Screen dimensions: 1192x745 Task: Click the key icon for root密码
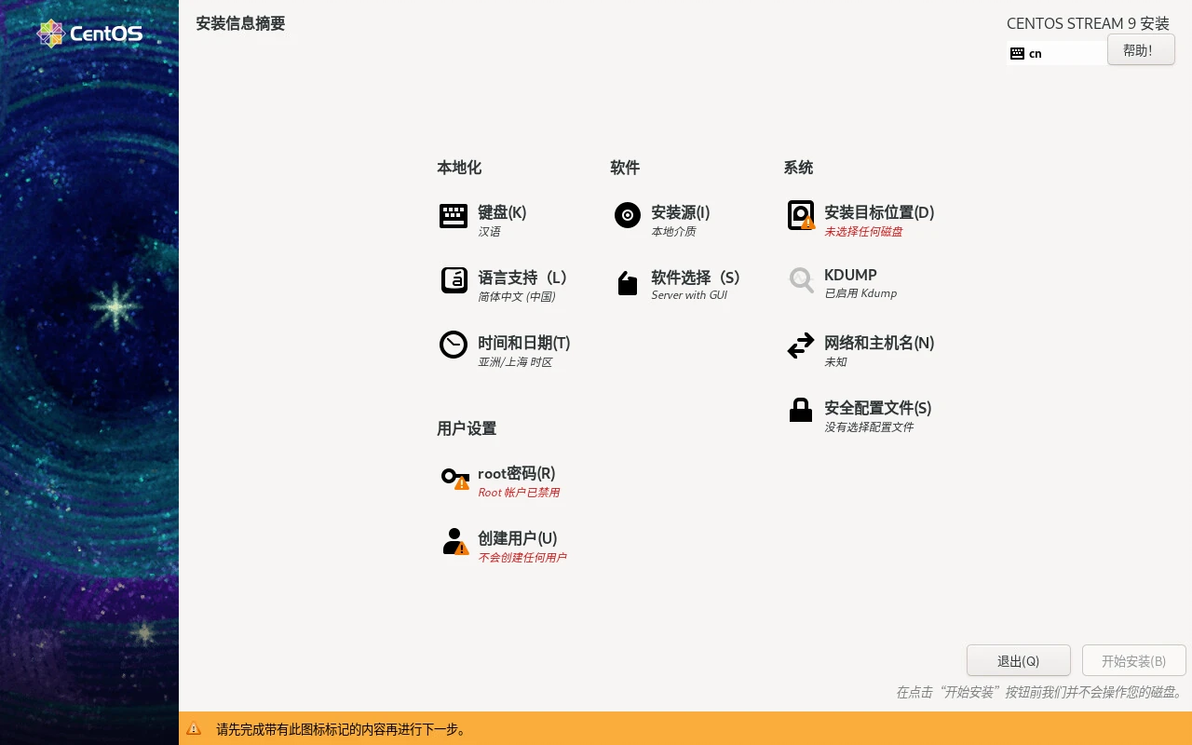pyautogui.click(x=455, y=477)
